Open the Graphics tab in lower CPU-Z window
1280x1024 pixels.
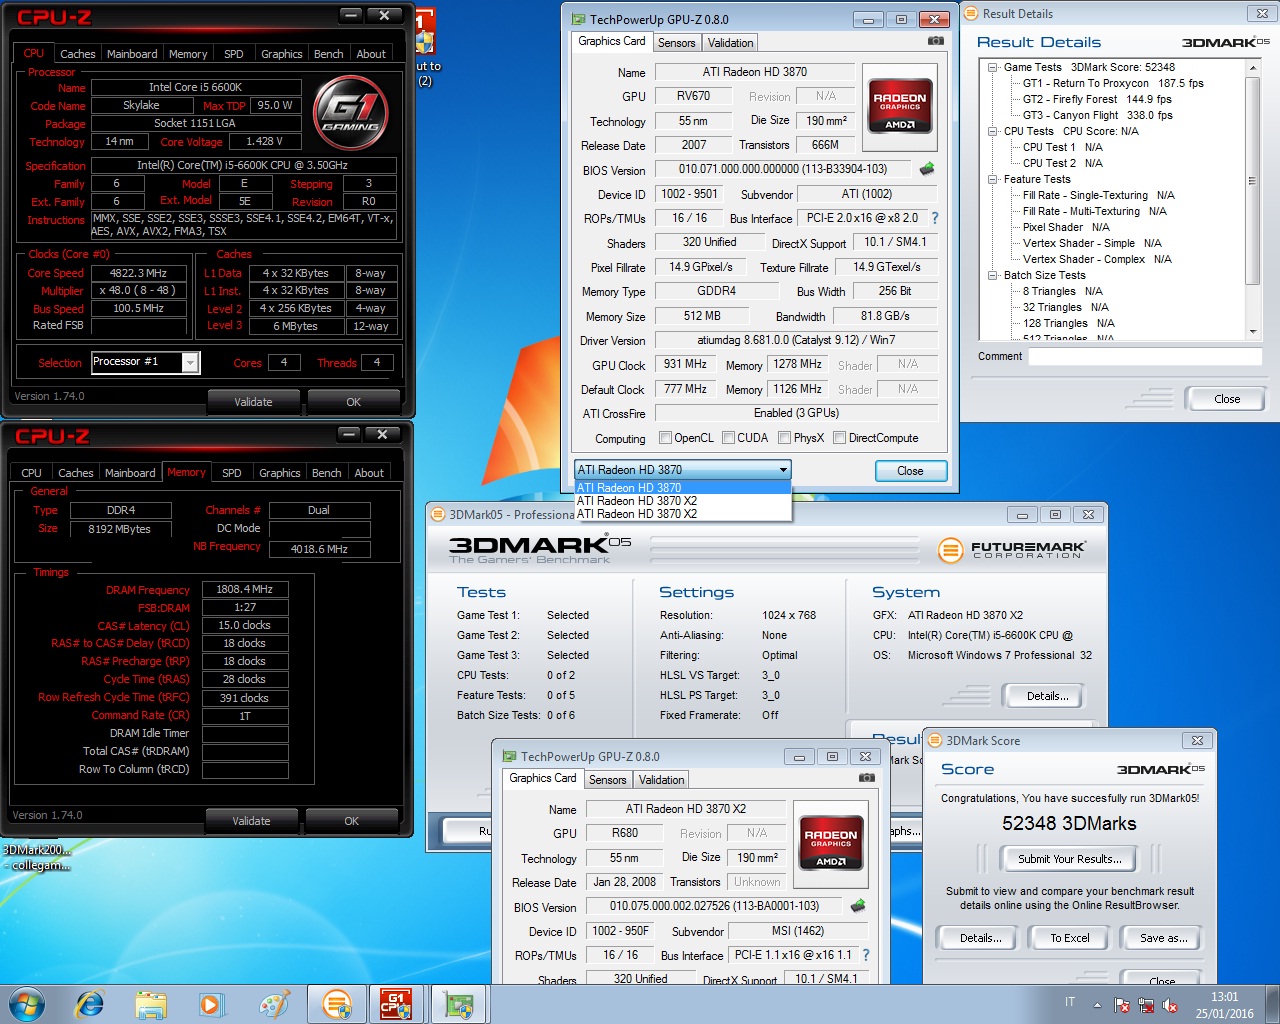pyautogui.click(x=280, y=473)
